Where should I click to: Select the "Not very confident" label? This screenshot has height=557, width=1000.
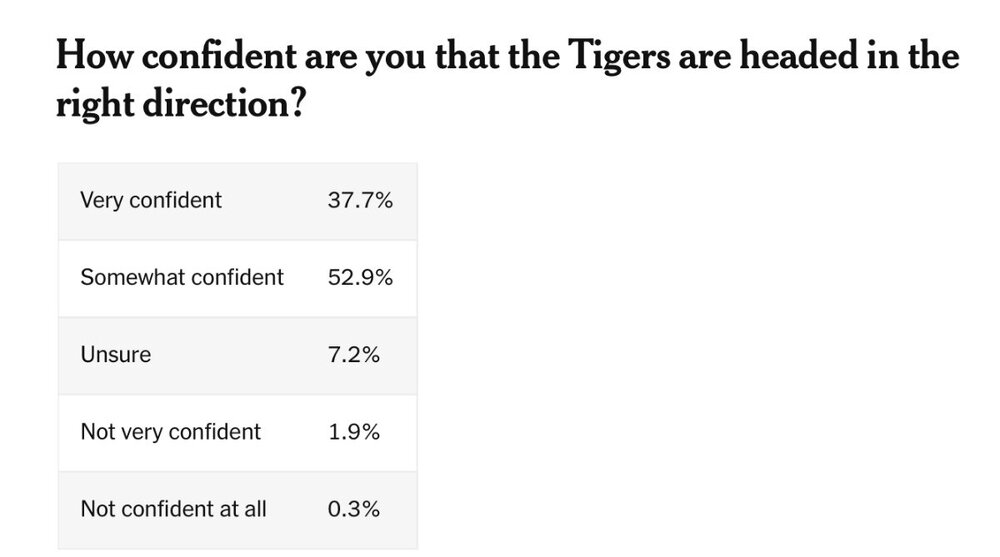170,432
